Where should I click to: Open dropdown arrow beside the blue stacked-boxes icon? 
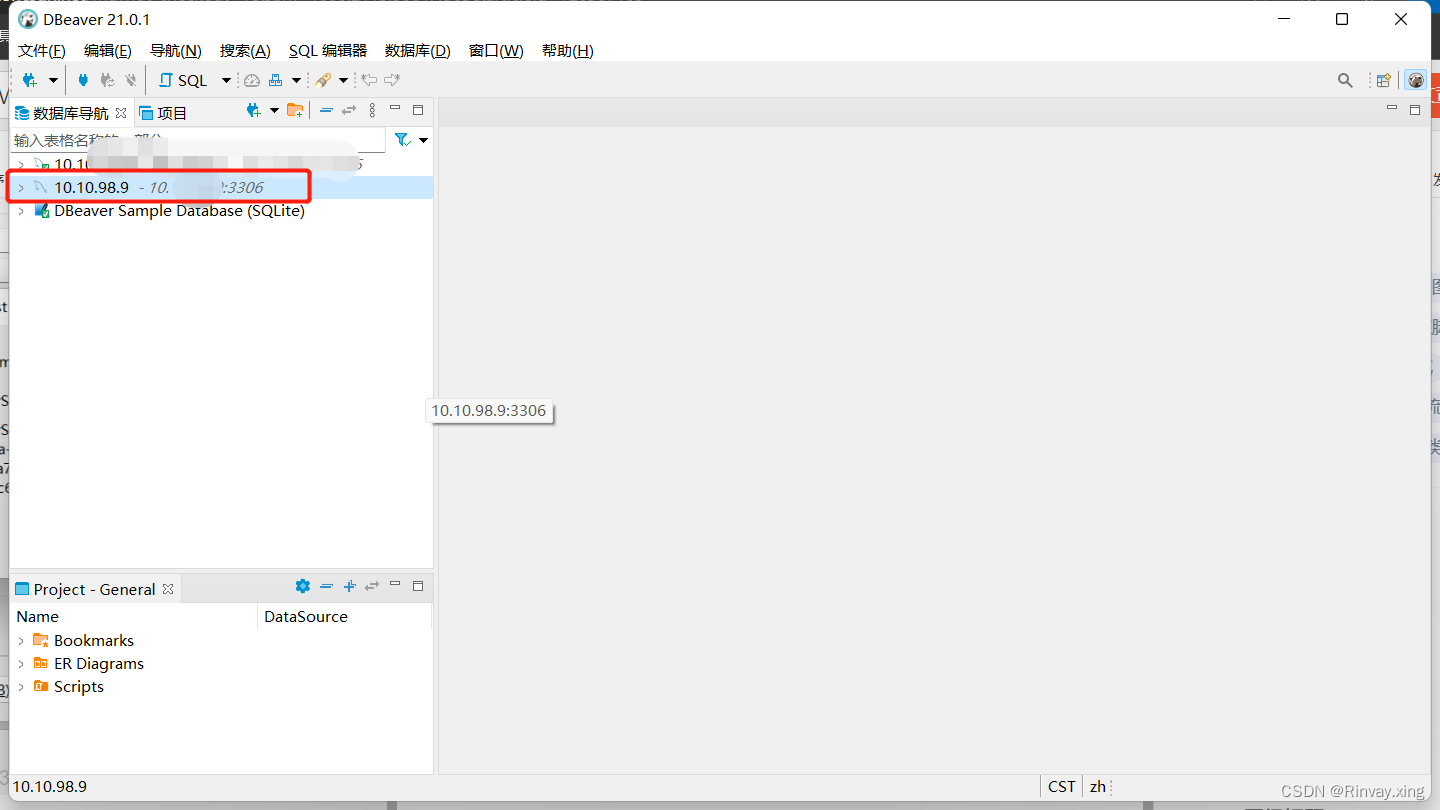pyautogui.click(x=296, y=80)
